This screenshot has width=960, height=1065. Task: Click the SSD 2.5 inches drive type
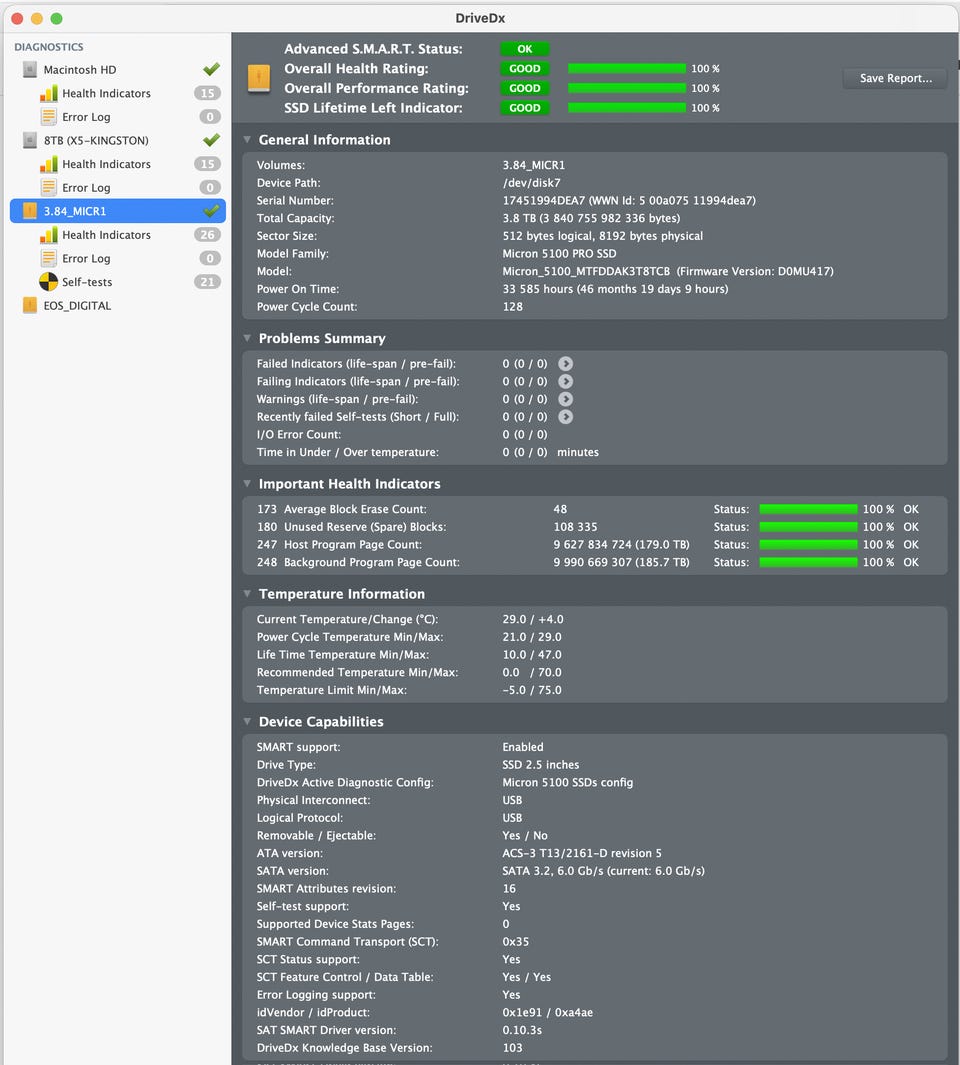(541, 765)
